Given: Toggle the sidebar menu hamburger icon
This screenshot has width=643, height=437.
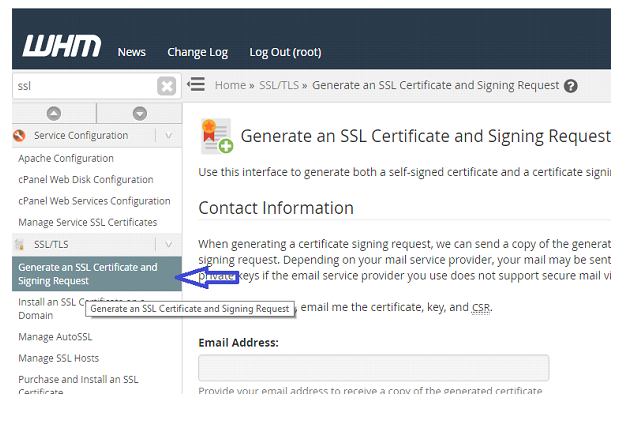Looking at the screenshot, I should pos(196,84).
